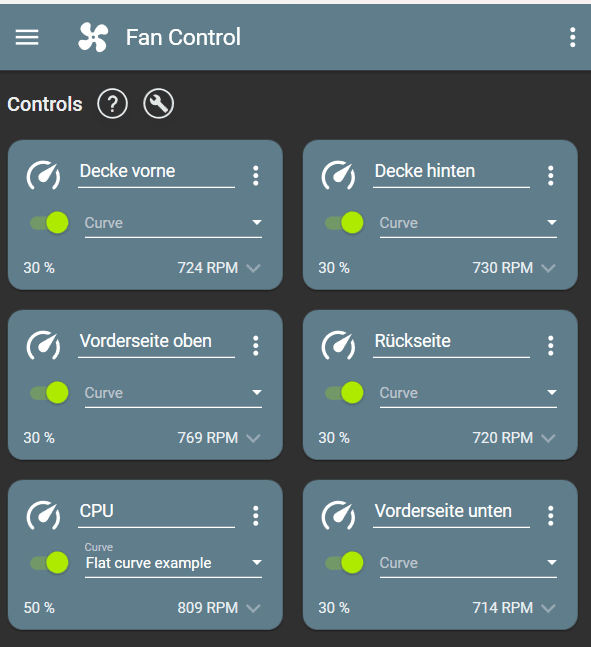Open the Controls wrench settings icon

pos(158,104)
